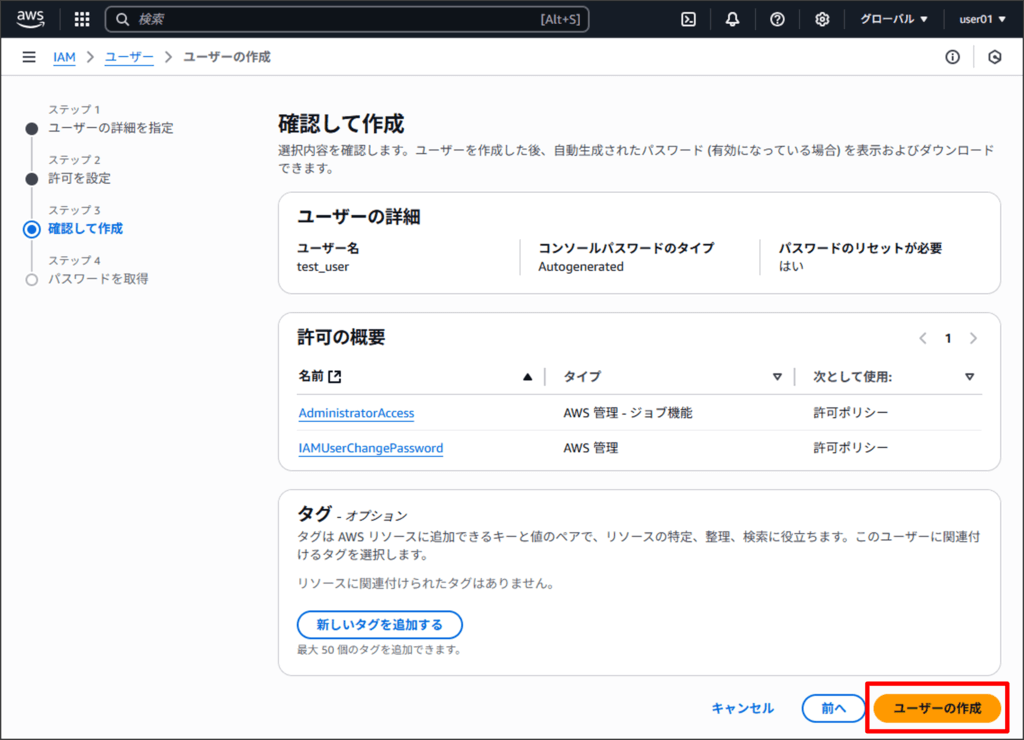Go to IAM breadcrumb link
This screenshot has height=740, width=1024.
coord(64,57)
